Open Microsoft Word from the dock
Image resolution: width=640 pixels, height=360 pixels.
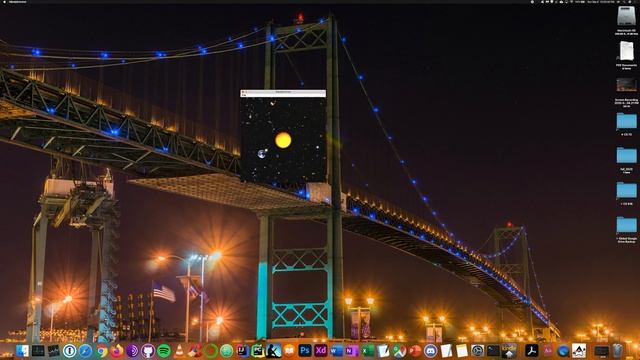336,351
